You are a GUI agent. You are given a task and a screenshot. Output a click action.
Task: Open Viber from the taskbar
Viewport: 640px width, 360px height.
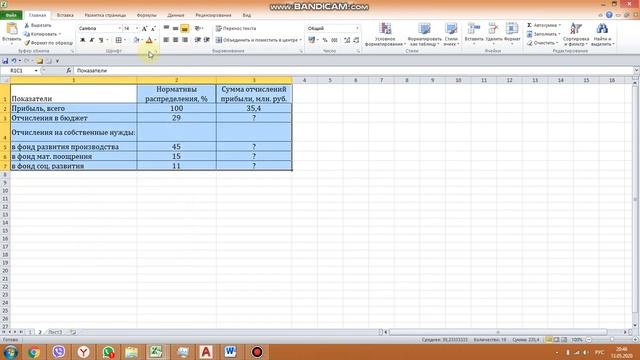tap(59, 352)
